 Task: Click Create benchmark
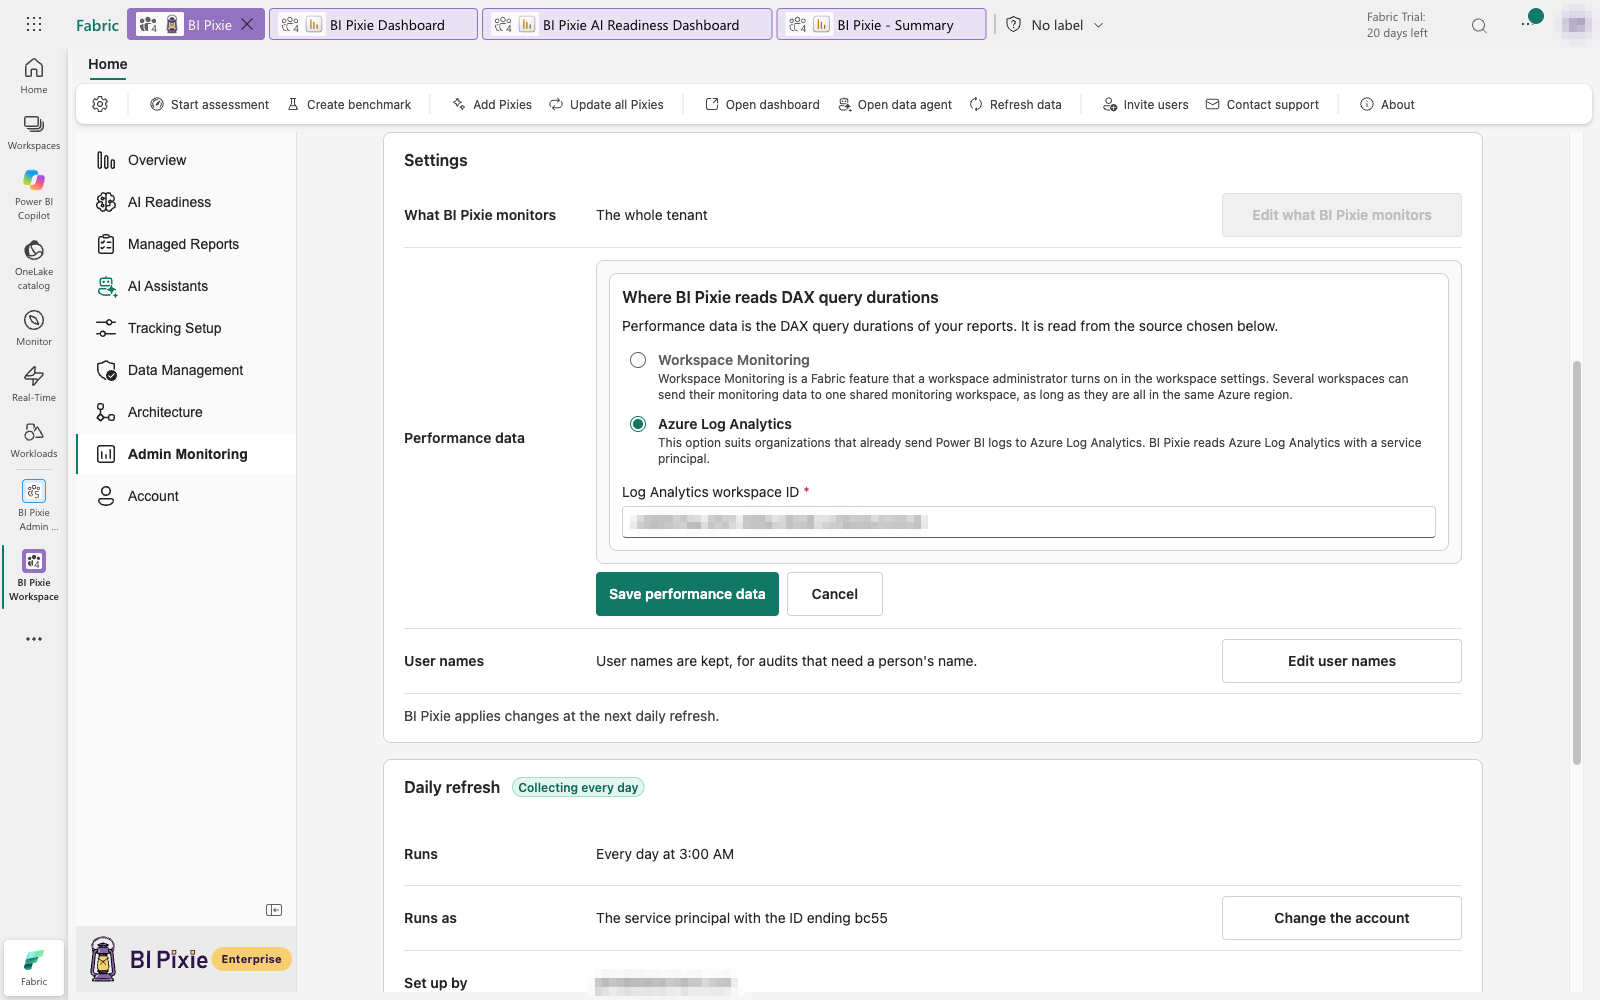pos(349,104)
